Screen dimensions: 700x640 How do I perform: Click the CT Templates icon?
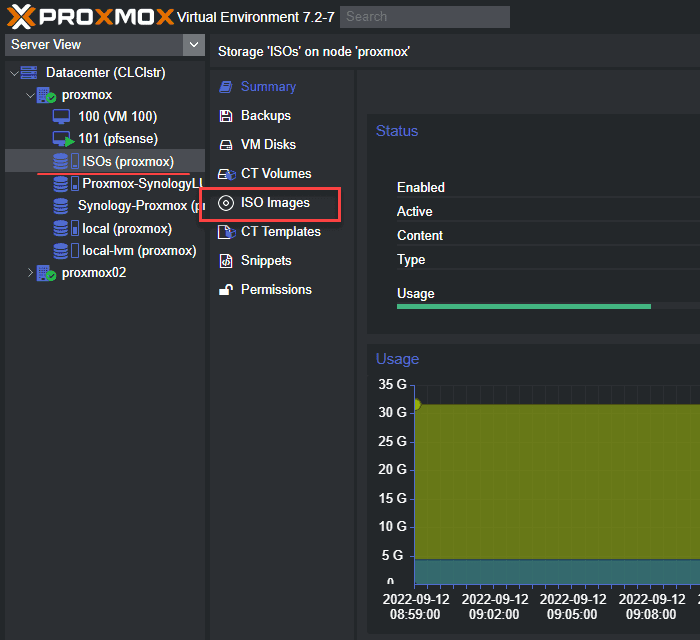pos(226,232)
